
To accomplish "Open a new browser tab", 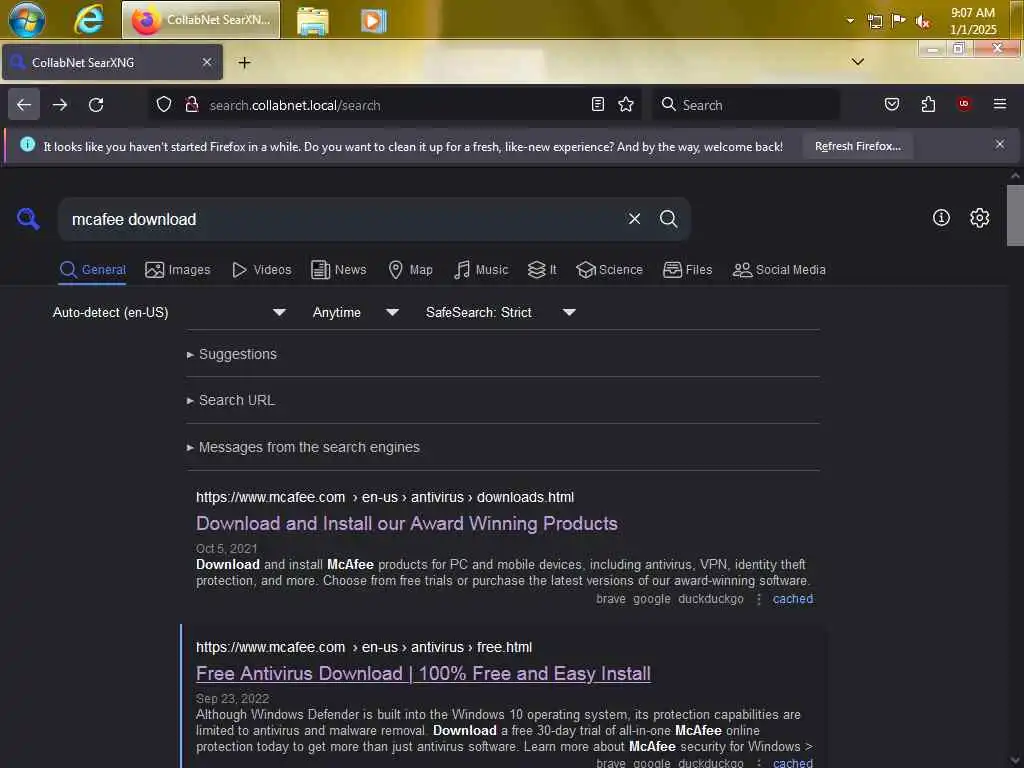I will [244, 63].
